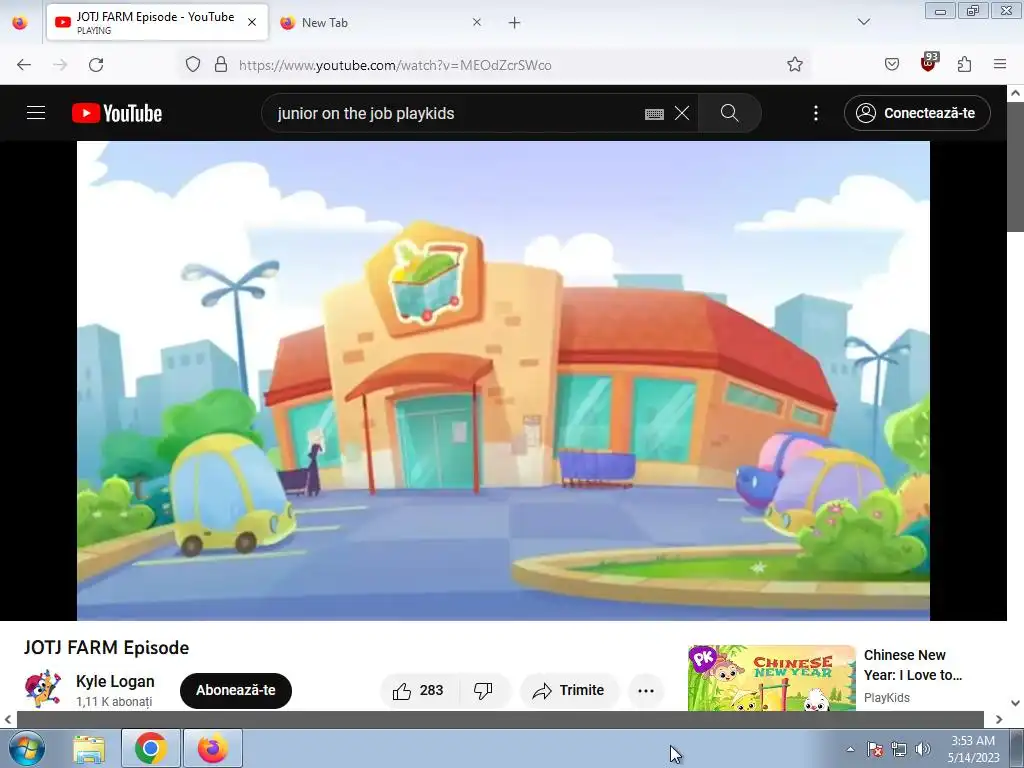1024x768 pixels.
Task: Open Kyle Logan channel avatar
Action: click(43, 688)
